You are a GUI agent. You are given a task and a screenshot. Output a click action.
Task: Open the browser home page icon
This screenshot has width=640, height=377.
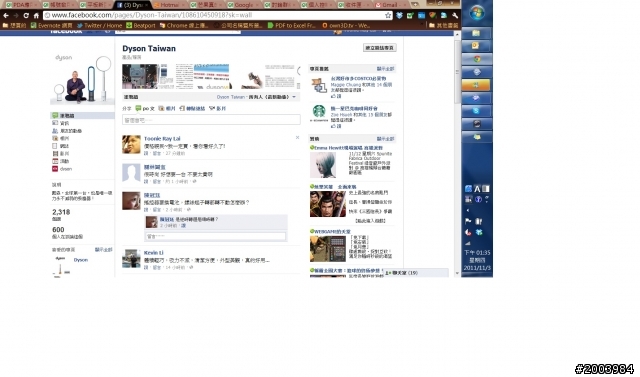(36, 15)
